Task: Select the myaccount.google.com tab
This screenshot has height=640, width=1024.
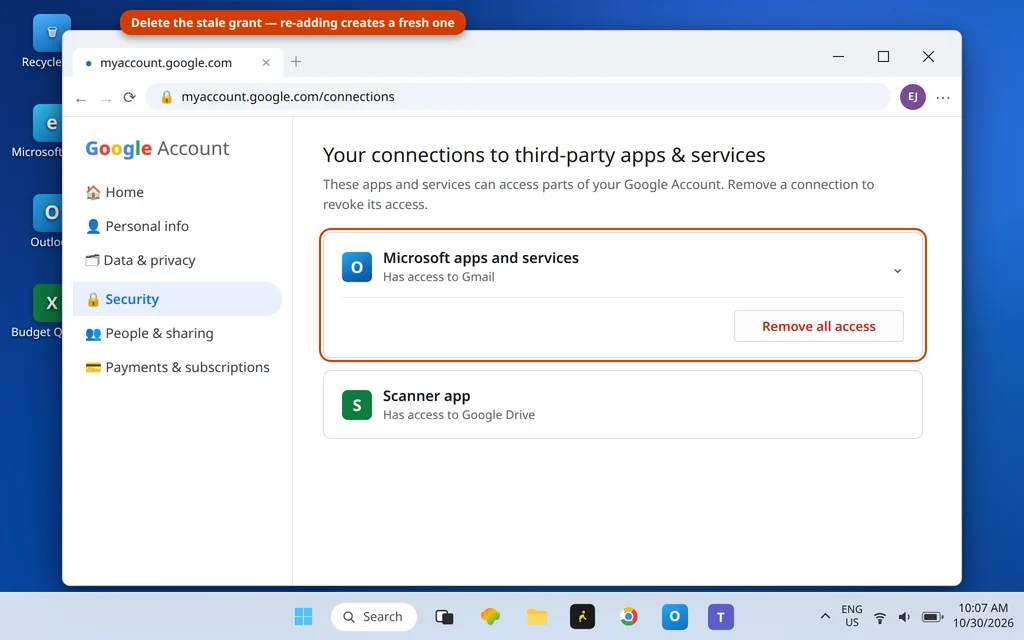Action: (x=178, y=63)
